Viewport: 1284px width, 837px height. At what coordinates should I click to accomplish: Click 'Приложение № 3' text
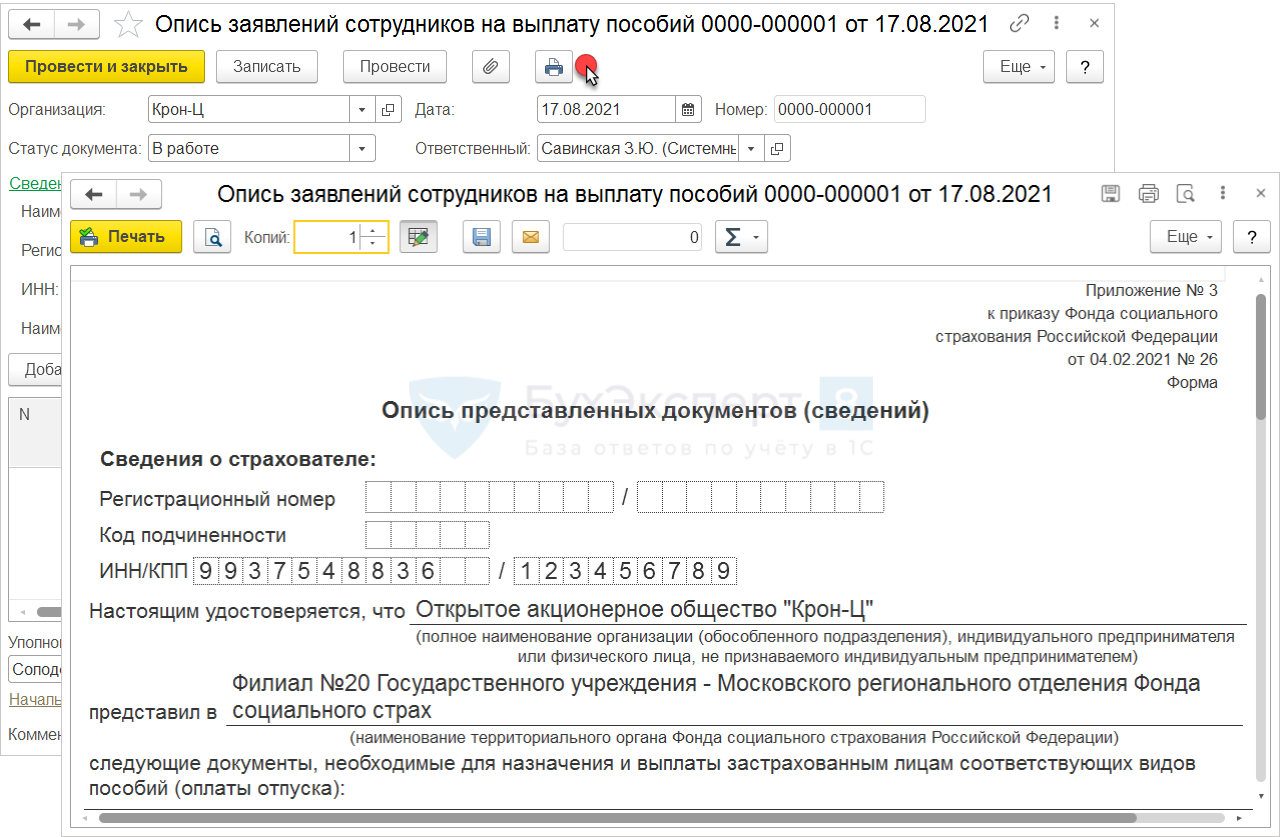[x=1152, y=291]
